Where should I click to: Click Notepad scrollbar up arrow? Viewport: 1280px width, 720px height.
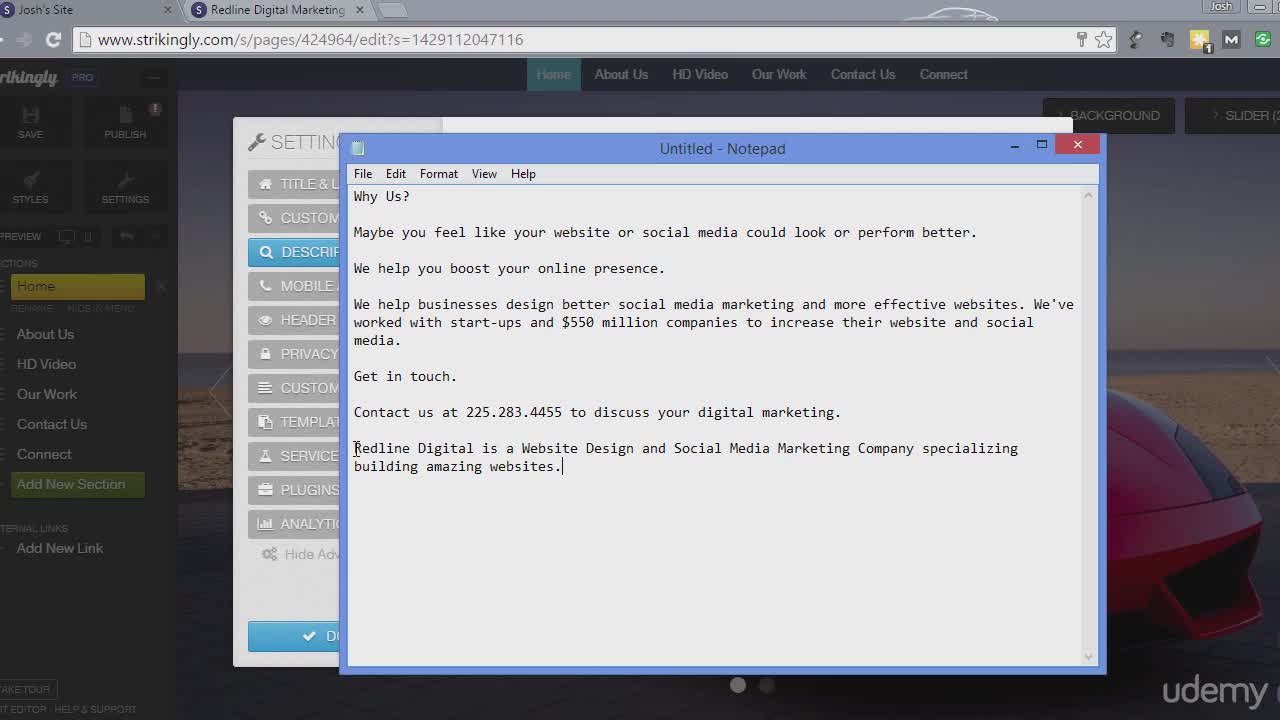[1089, 196]
